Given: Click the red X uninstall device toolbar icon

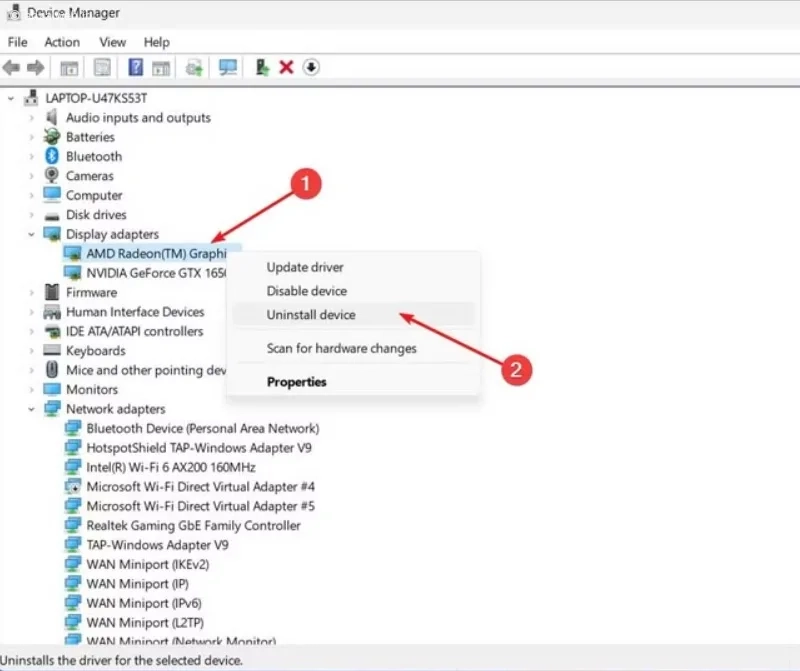Looking at the screenshot, I should point(286,67).
